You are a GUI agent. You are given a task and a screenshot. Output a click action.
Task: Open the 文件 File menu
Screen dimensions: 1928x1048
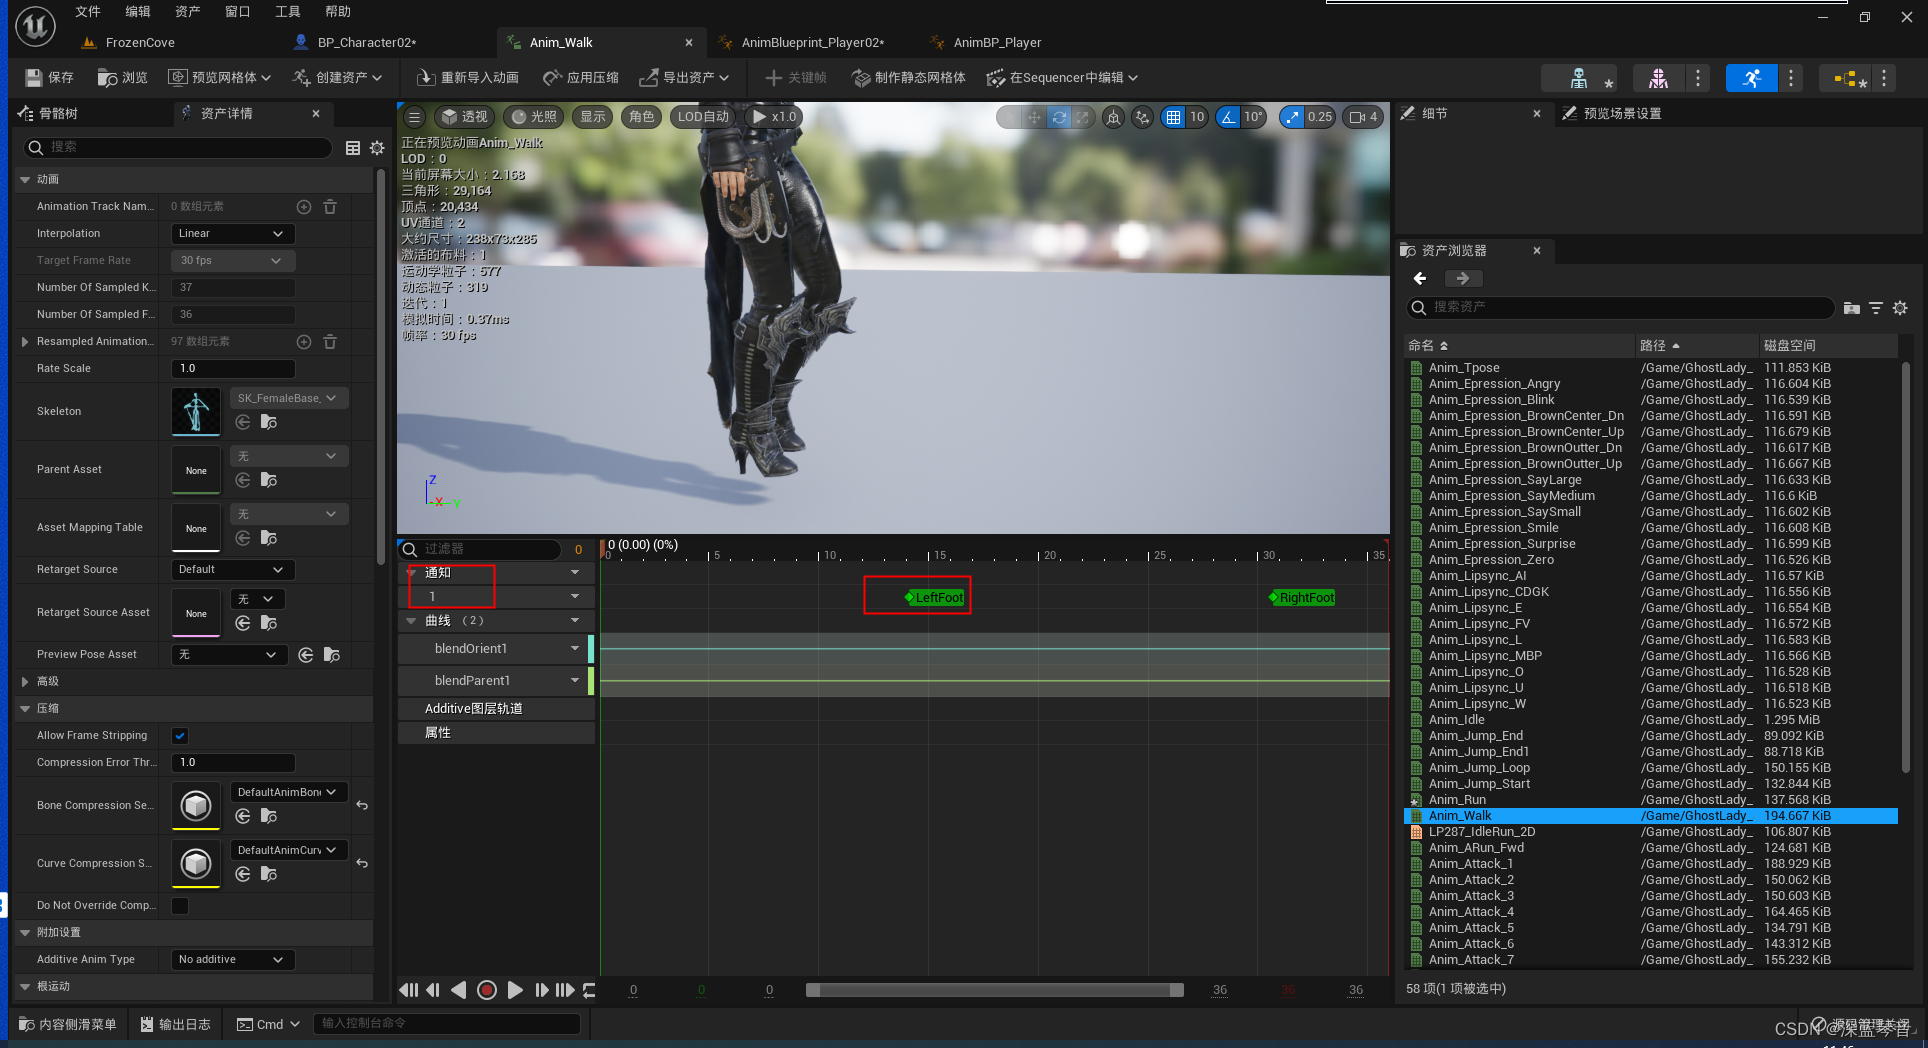[x=88, y=12]
